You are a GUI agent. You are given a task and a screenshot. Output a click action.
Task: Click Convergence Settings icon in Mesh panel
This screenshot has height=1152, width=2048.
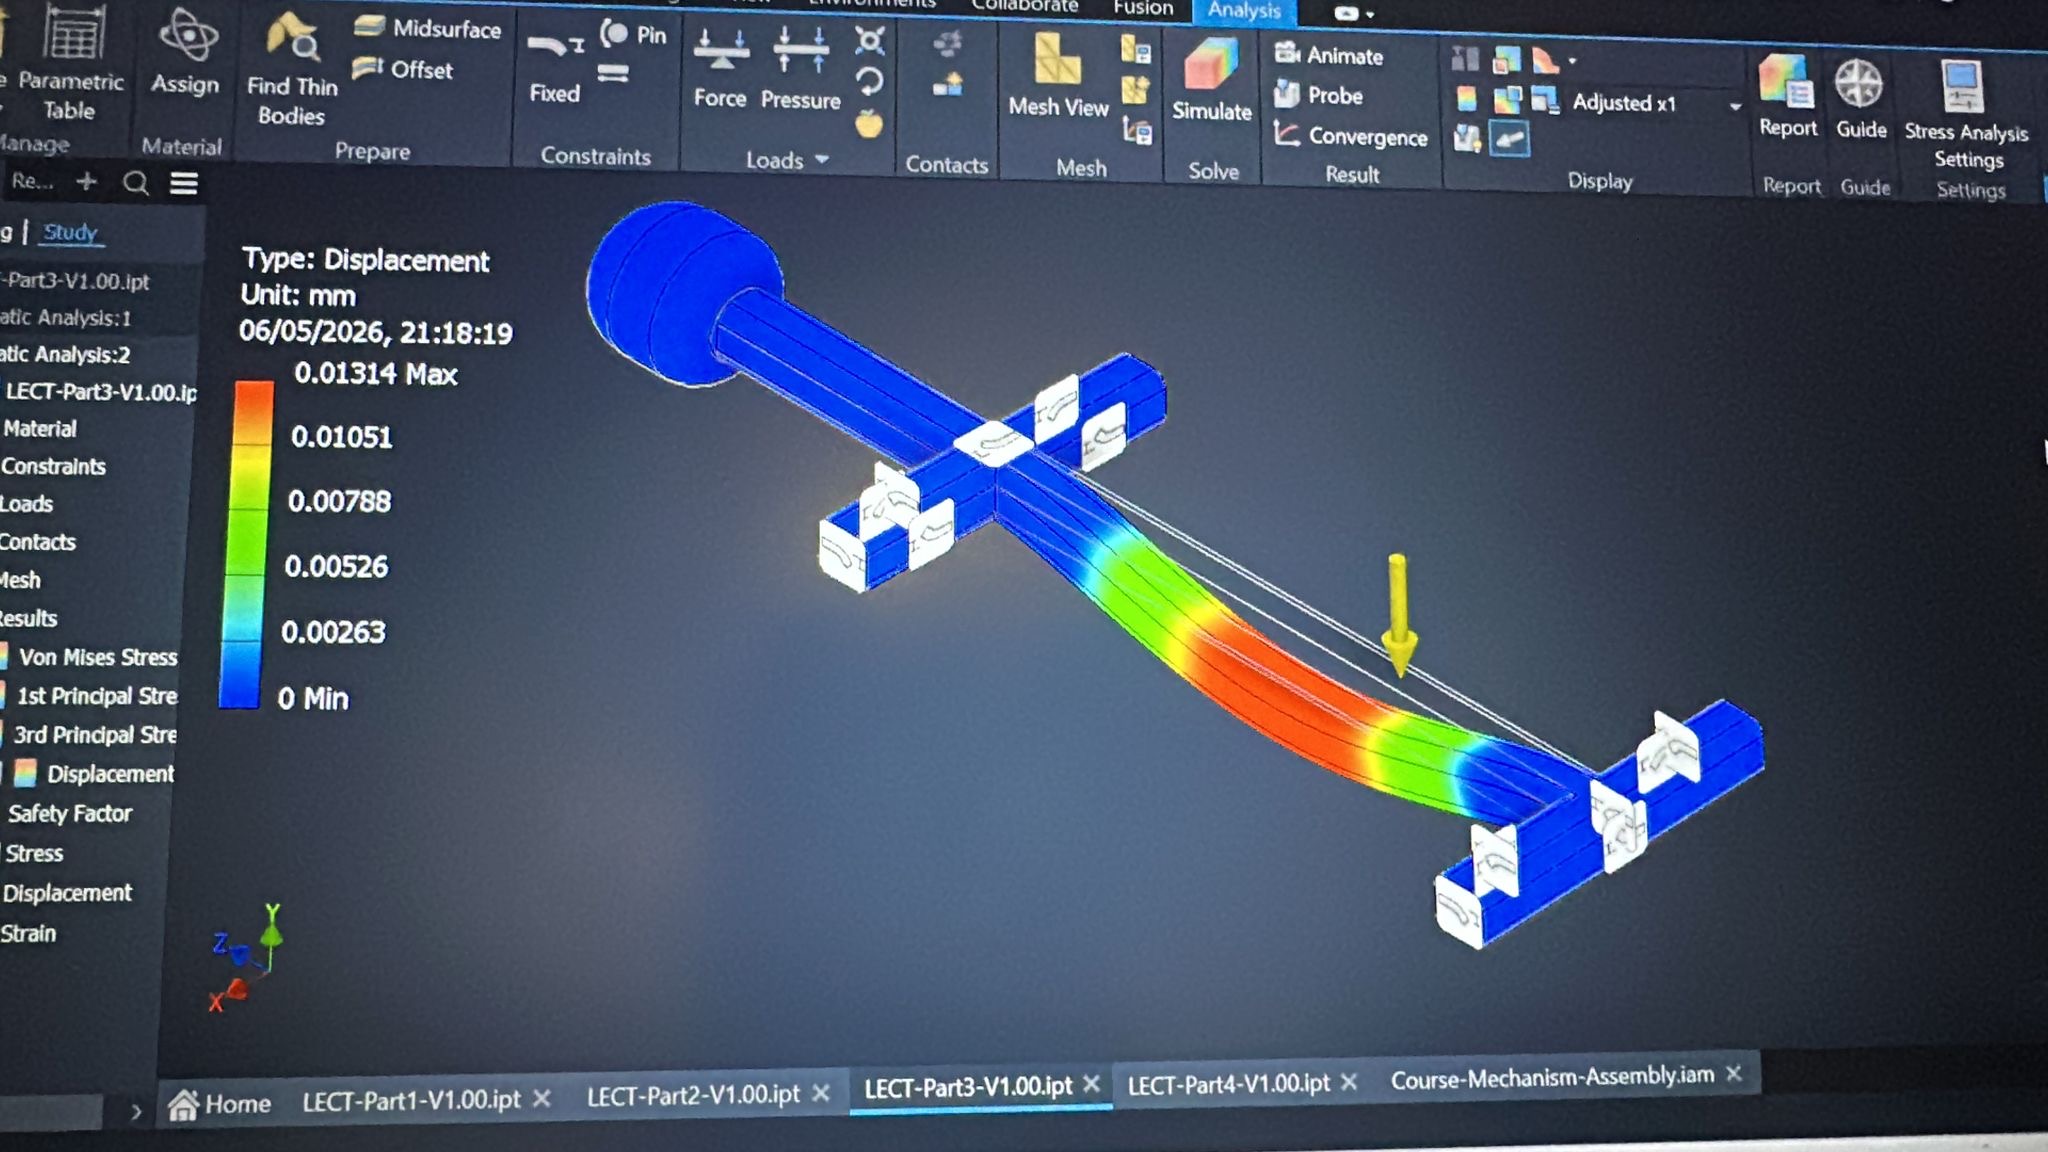1137,130
